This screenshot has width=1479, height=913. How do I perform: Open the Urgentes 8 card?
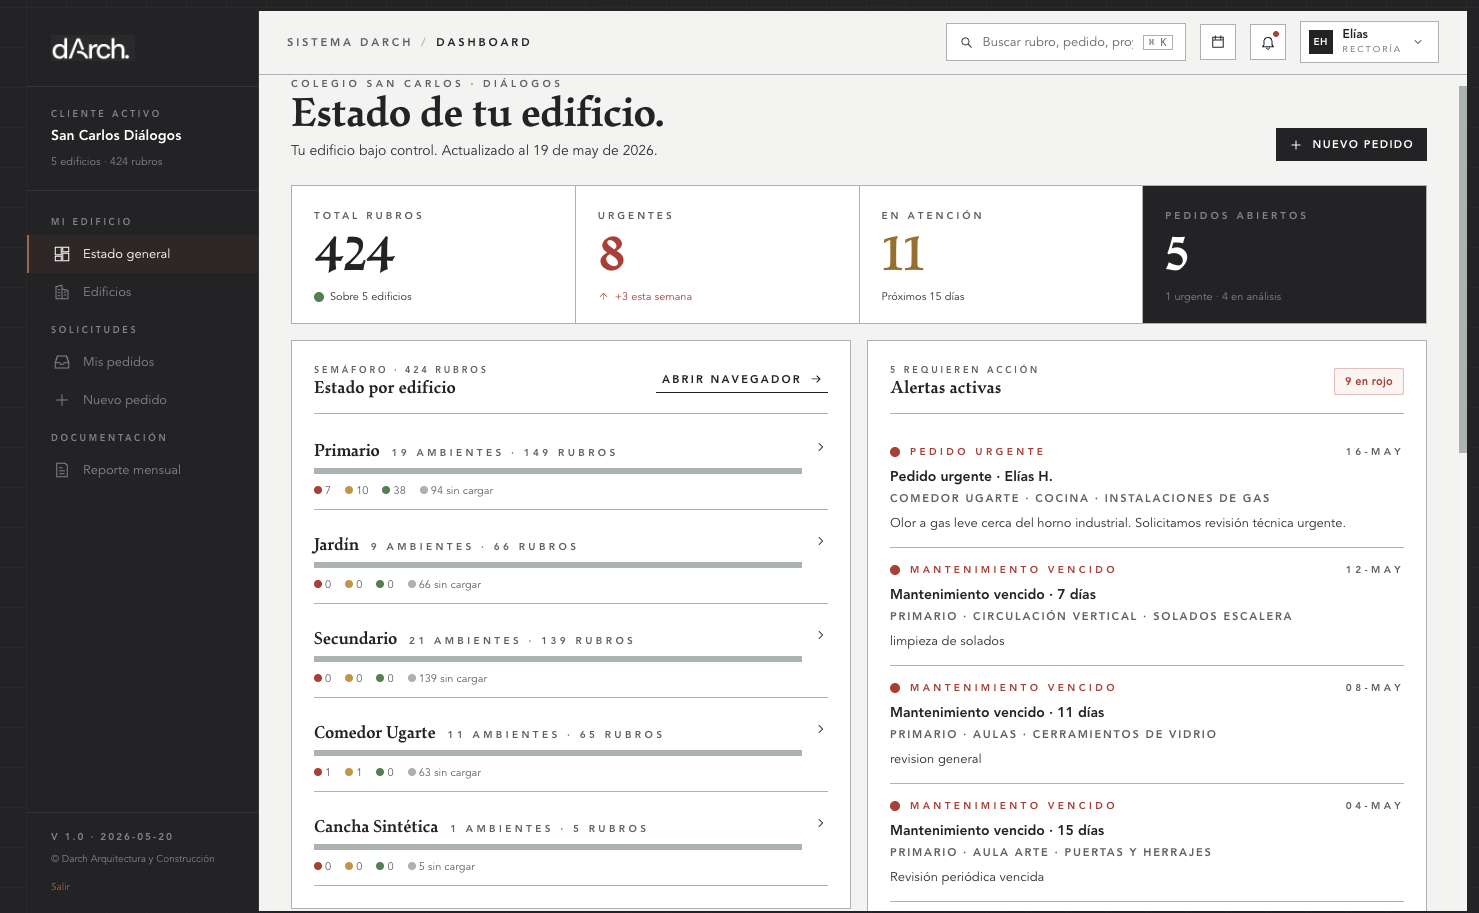coord(717,254)
